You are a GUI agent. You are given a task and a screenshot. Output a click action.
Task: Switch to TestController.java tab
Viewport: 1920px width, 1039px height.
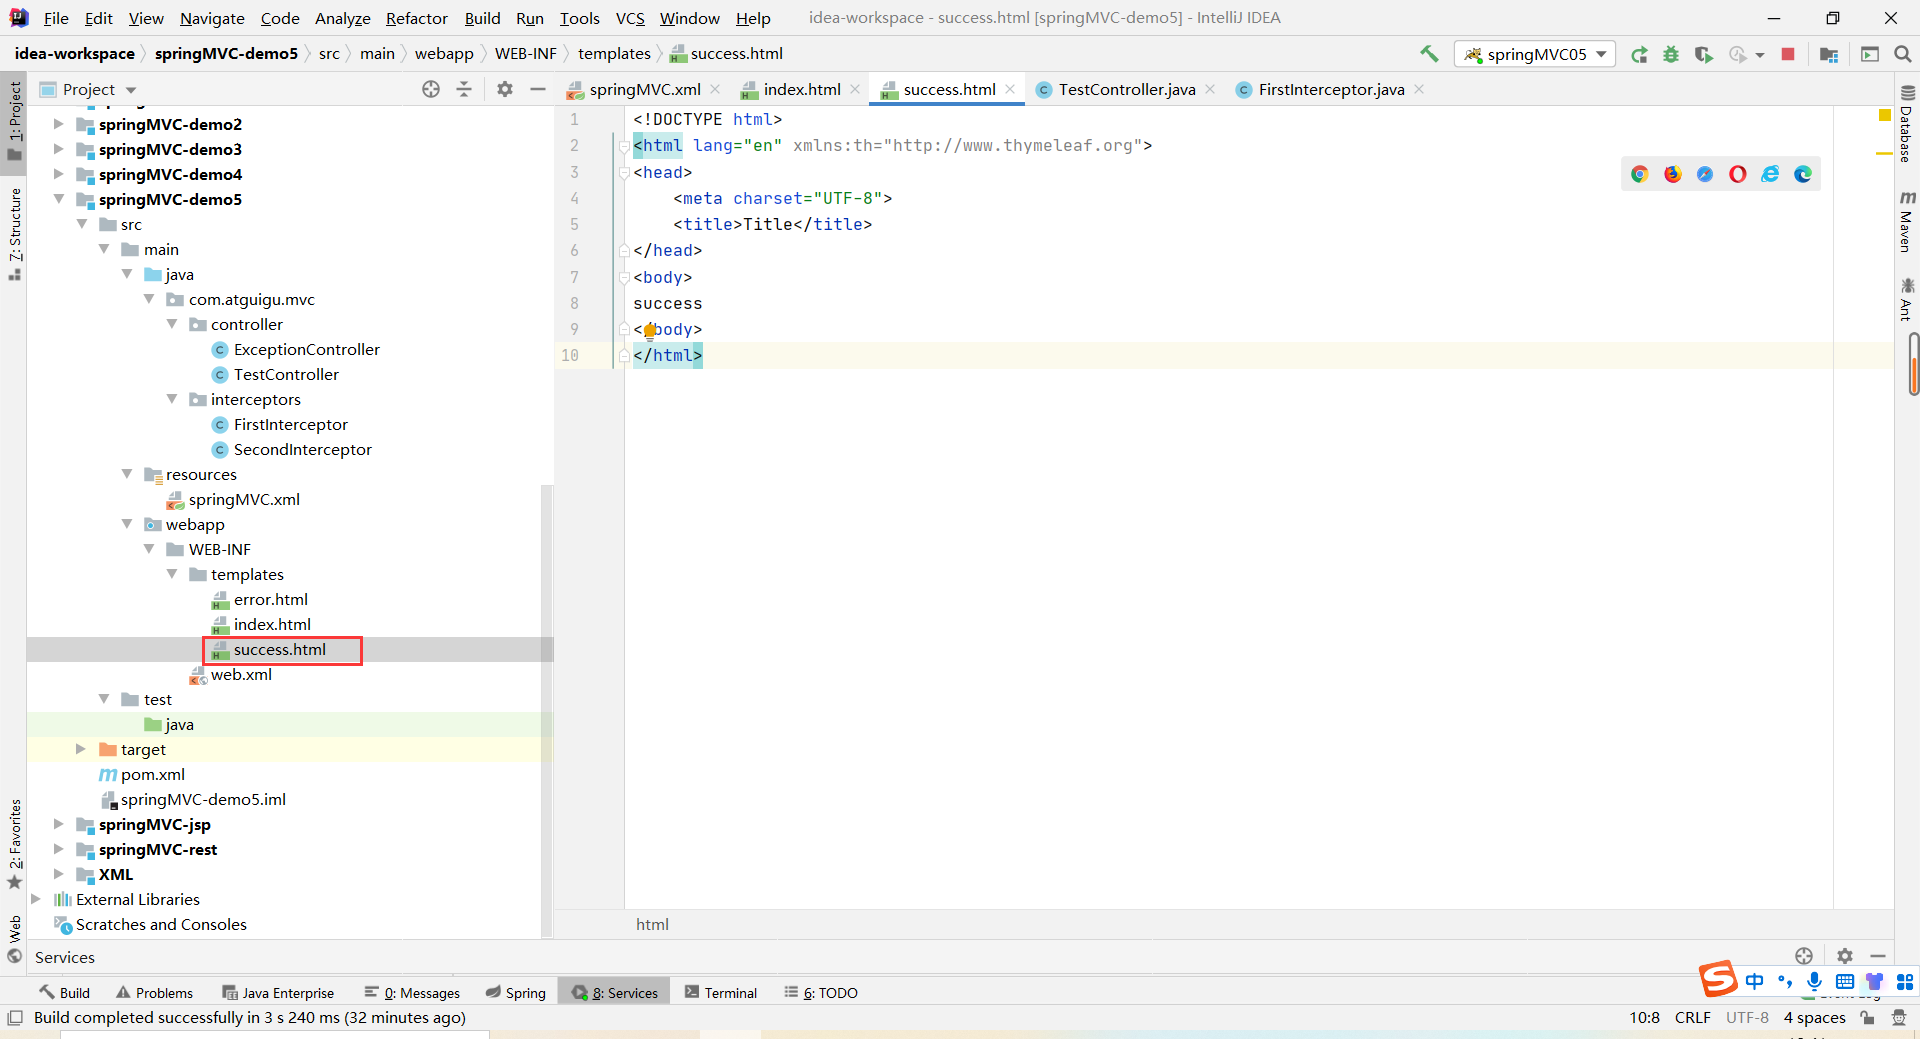coord(1126,89)
